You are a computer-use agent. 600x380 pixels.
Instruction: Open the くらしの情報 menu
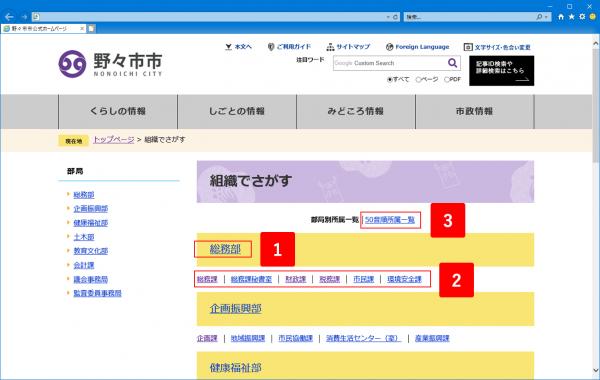point(118,111)
